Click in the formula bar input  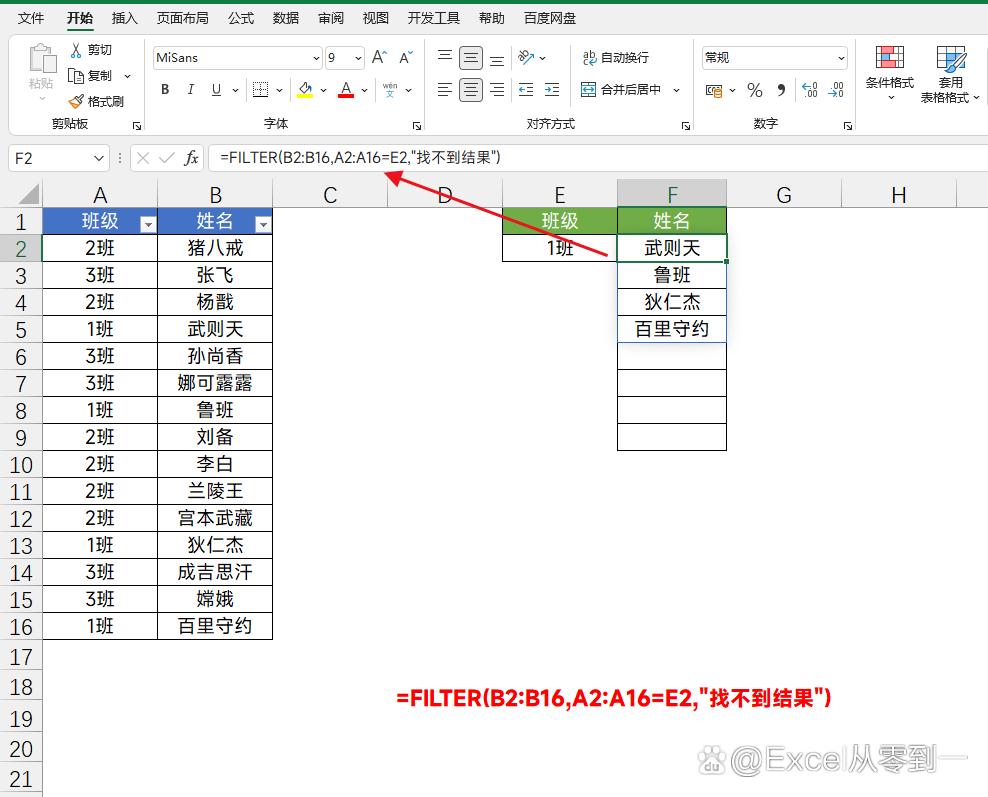pos(597,158)
